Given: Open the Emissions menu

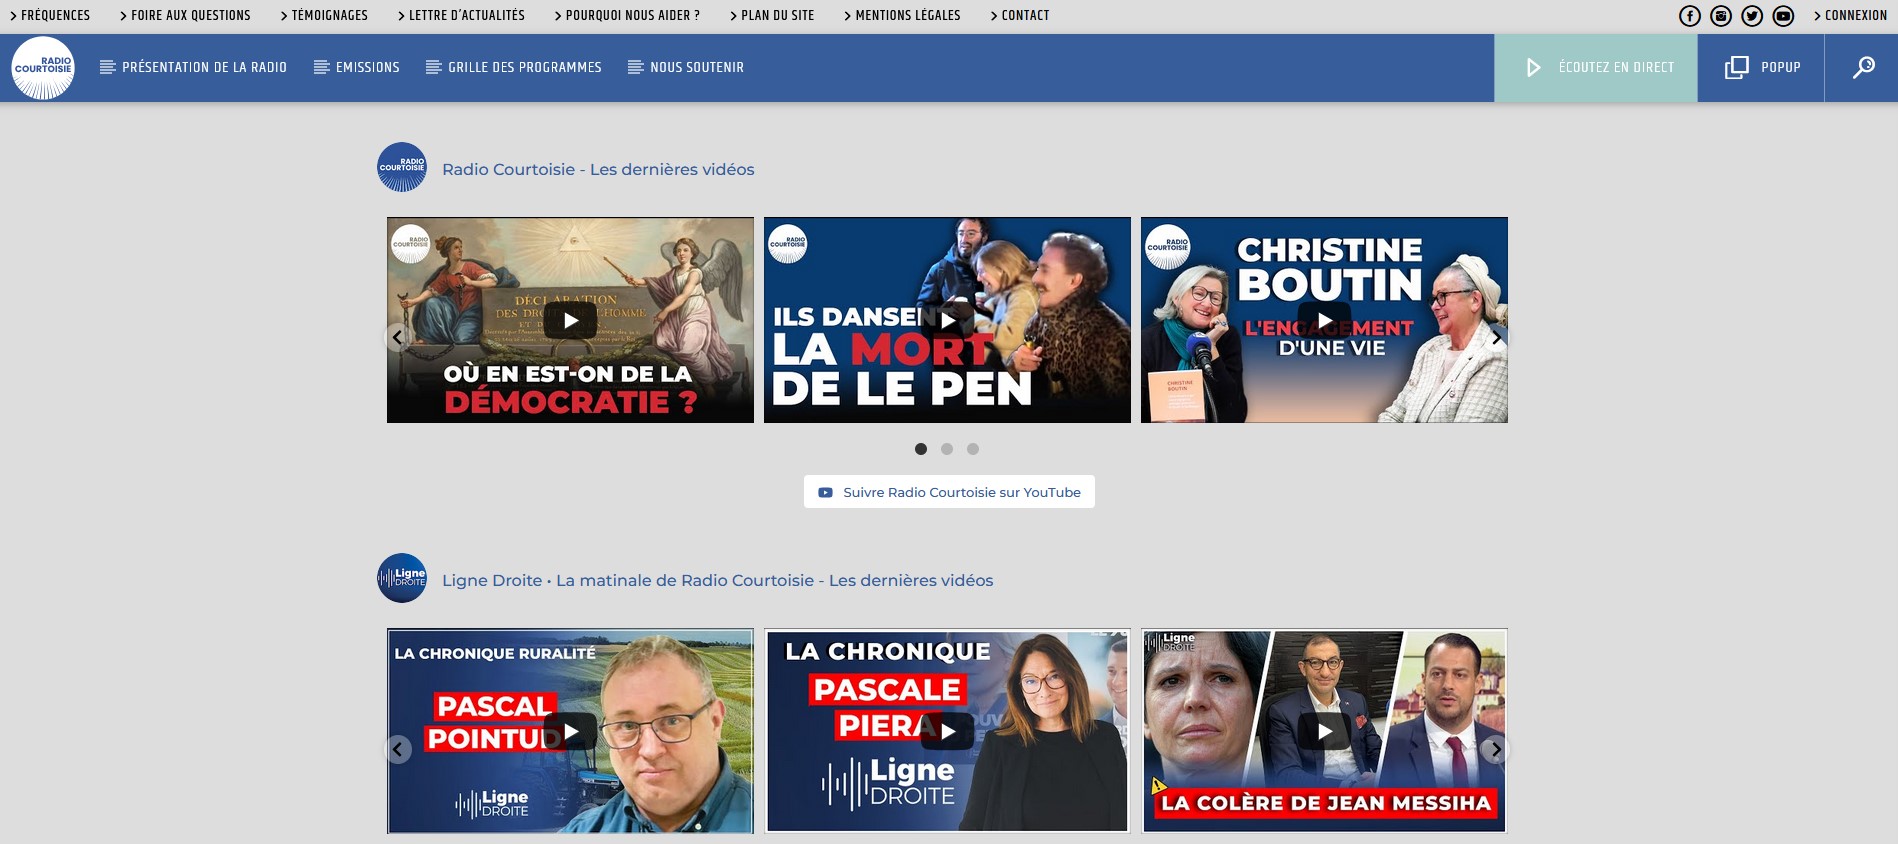Looking at the screenshot, I should (357, 68).
